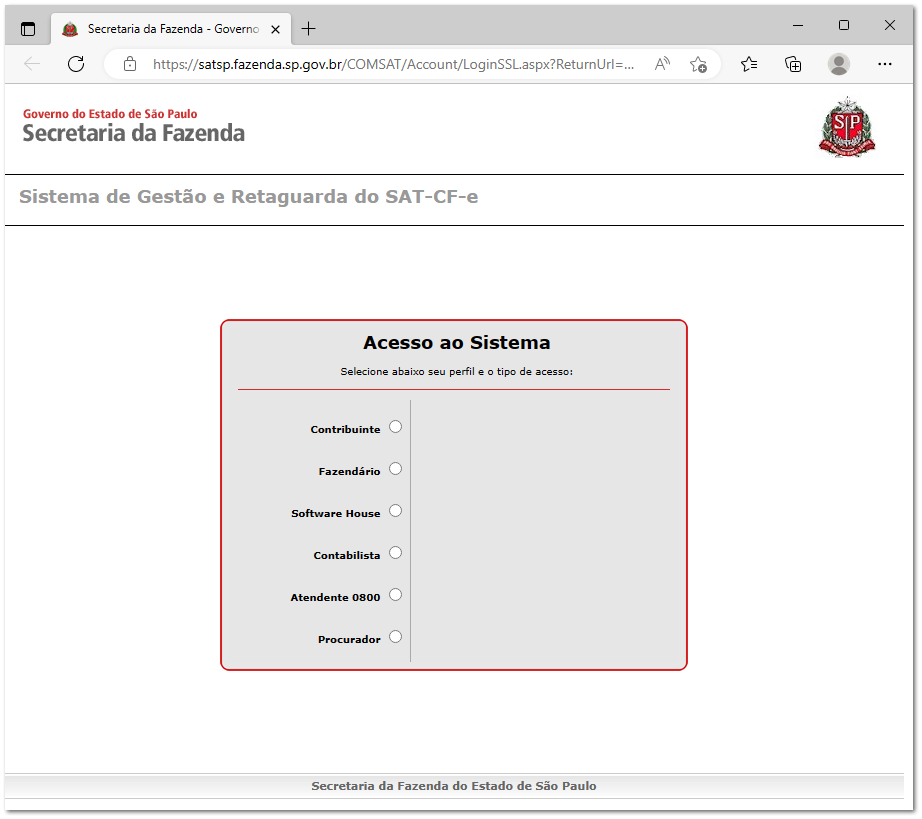922x819 pixels.
Task: Add this page to favorites
Action: [x=699, y=63]
